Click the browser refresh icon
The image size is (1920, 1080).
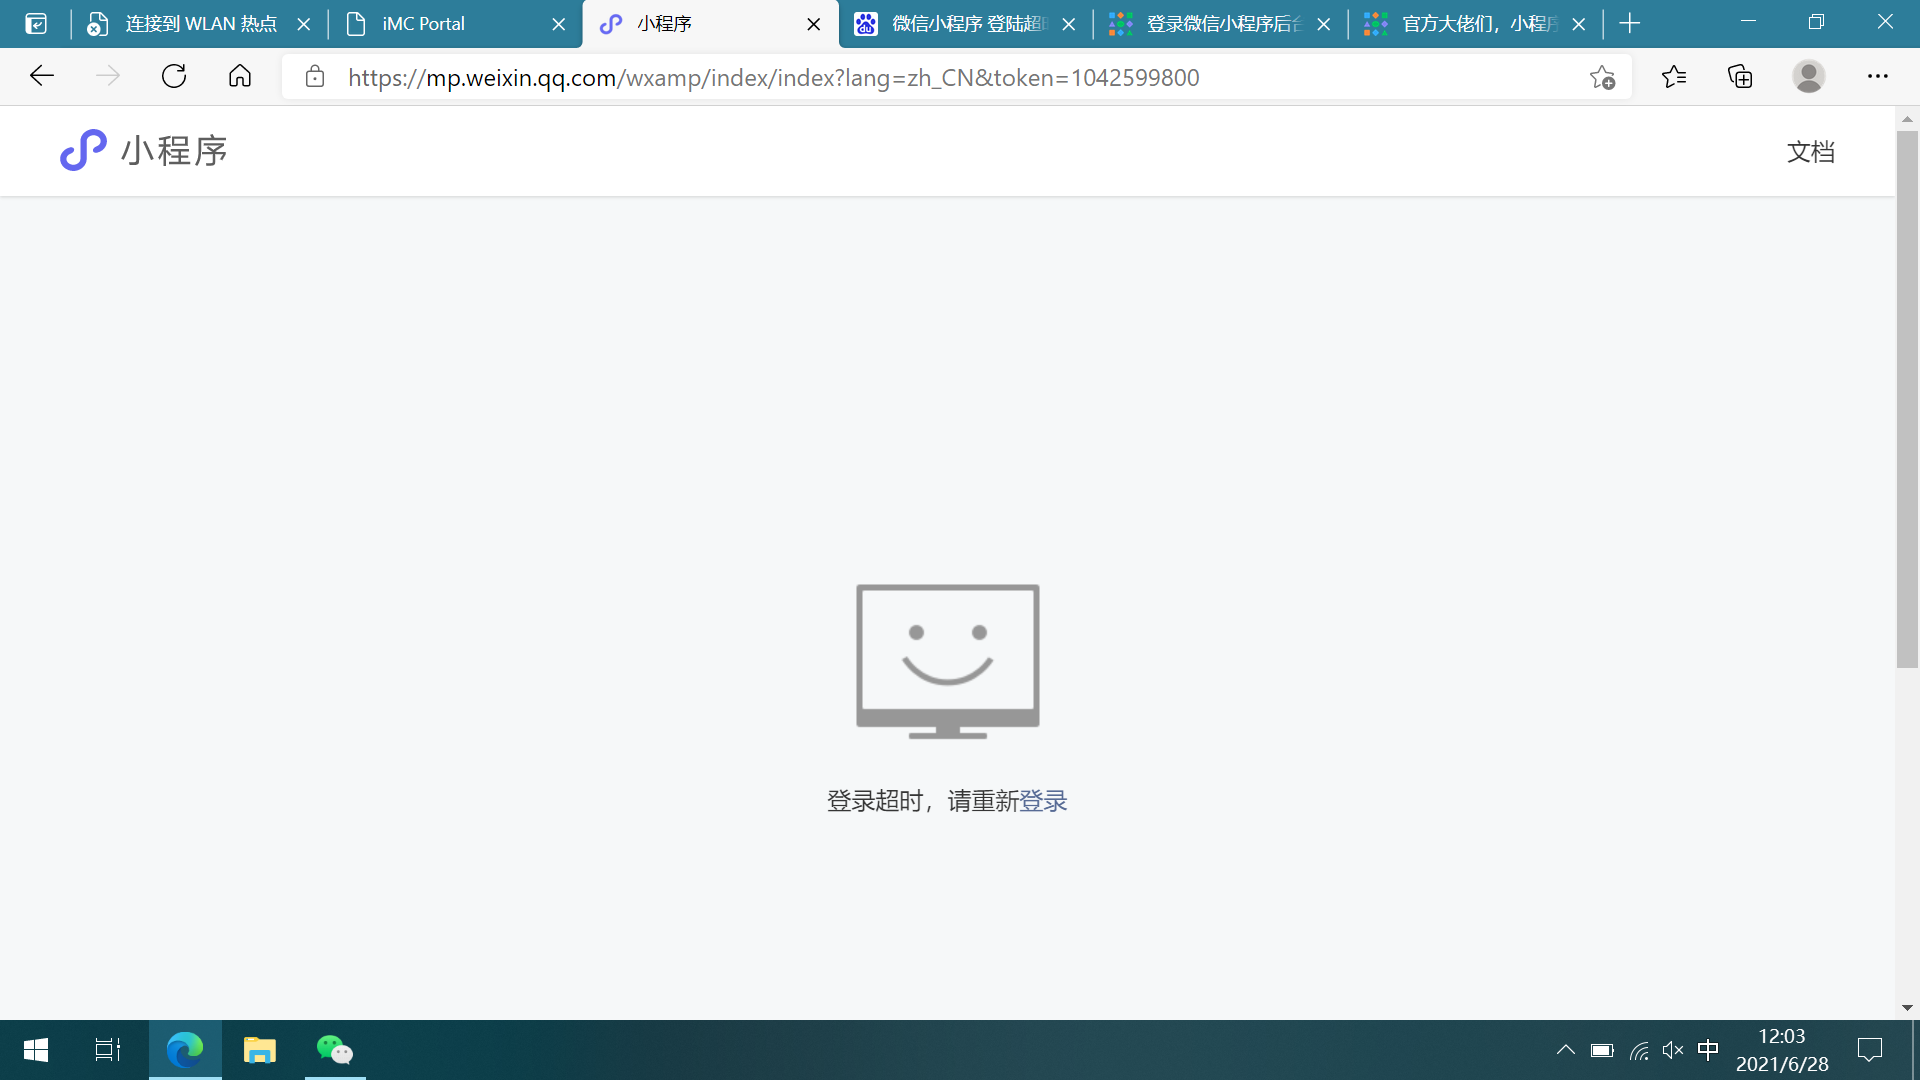tap(174, 77)
